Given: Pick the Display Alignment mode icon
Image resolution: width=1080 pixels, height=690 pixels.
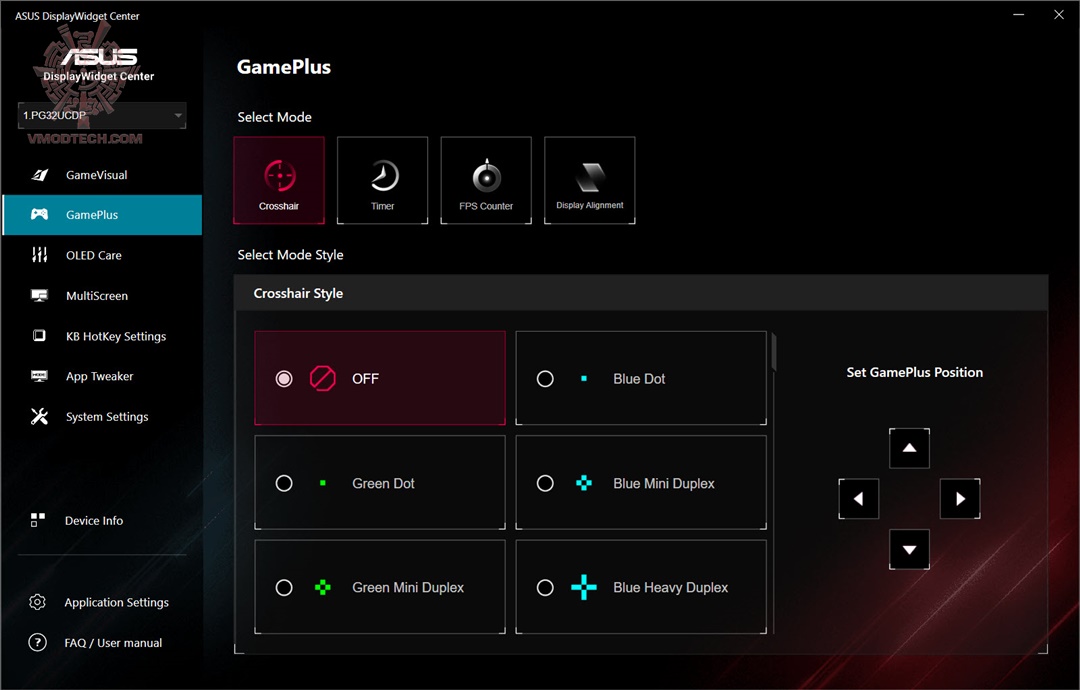Looking at the screenshot, I should point(590,180).
